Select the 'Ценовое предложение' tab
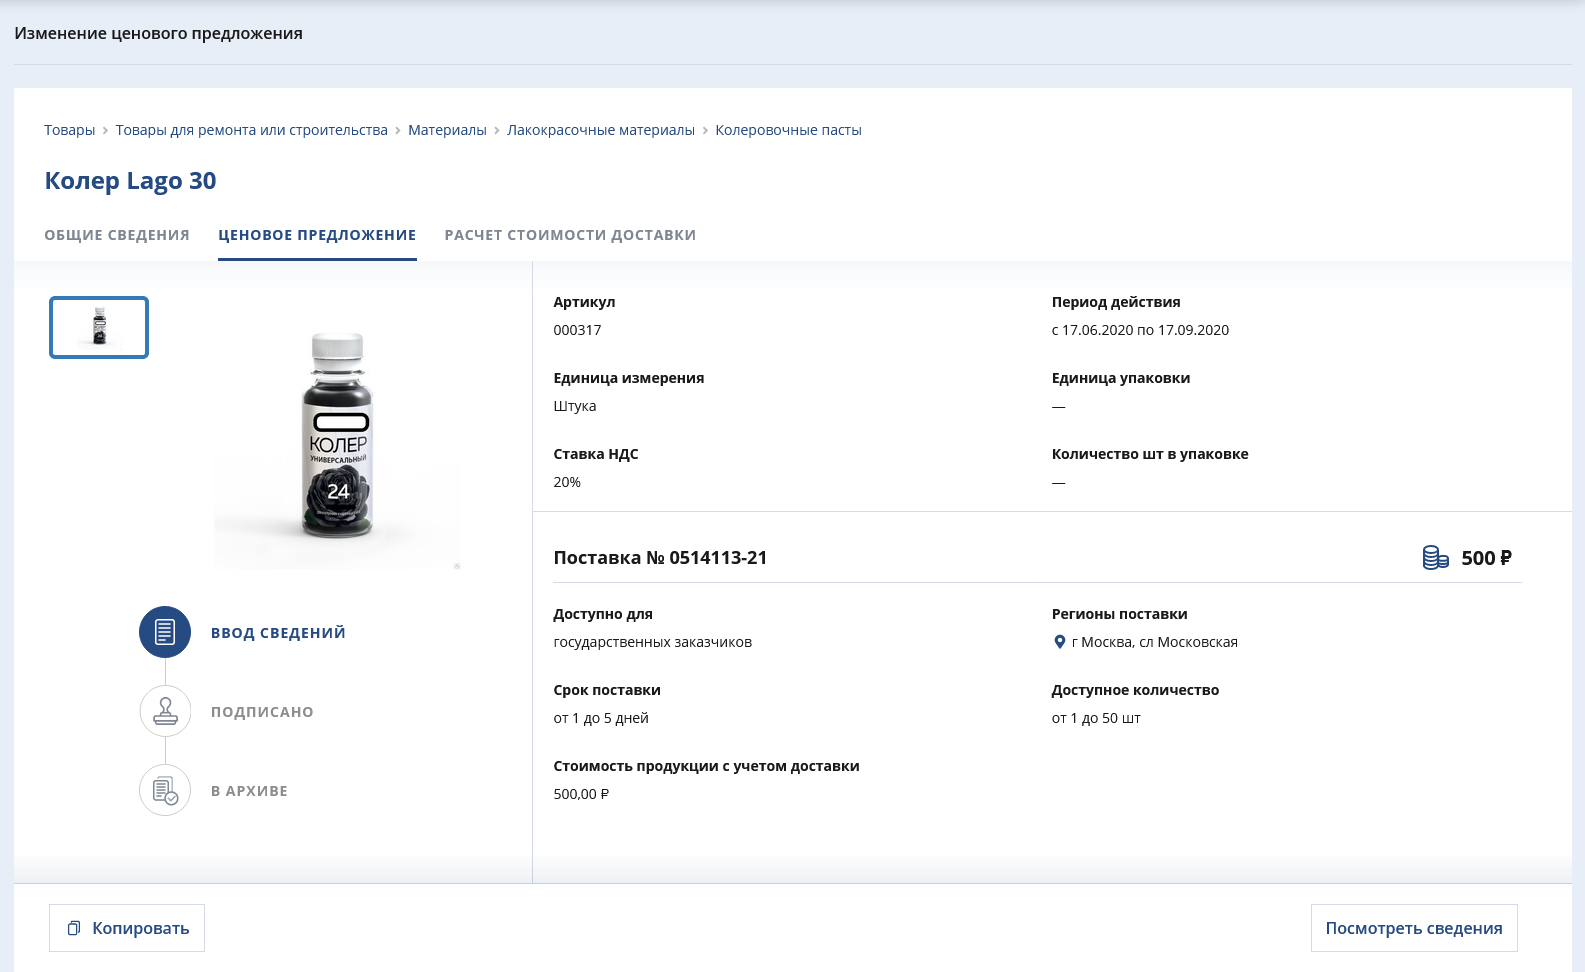 [x=317, y=235]
